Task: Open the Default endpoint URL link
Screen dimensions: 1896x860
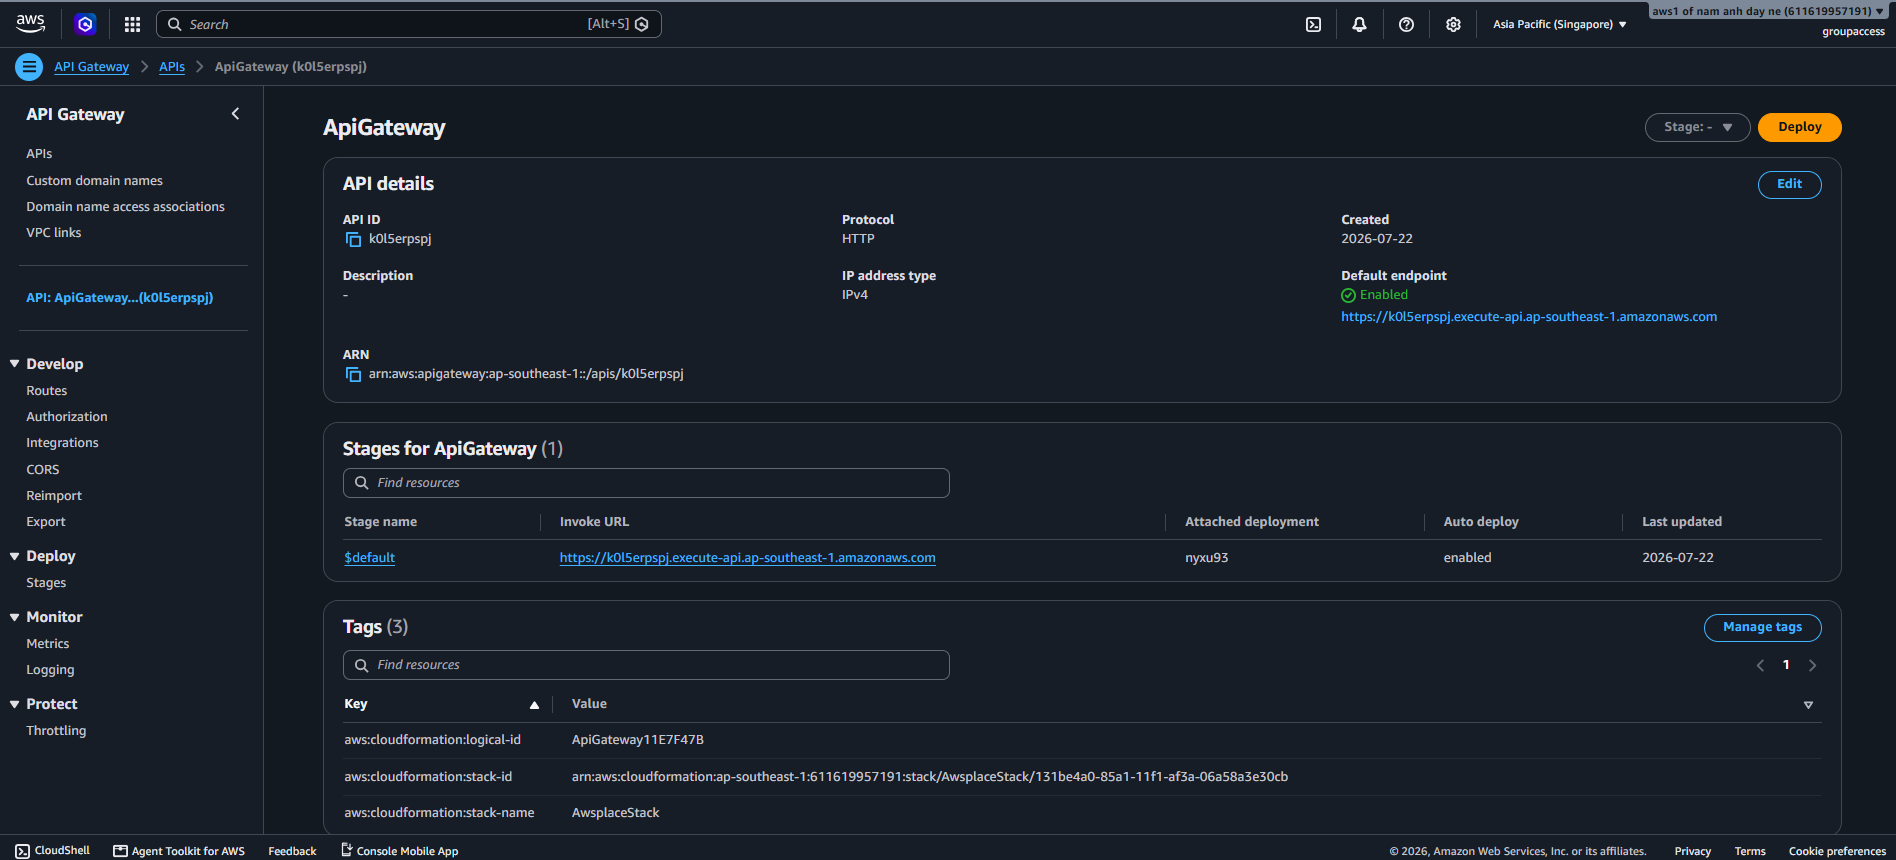Action: (x=1529, y=317)
